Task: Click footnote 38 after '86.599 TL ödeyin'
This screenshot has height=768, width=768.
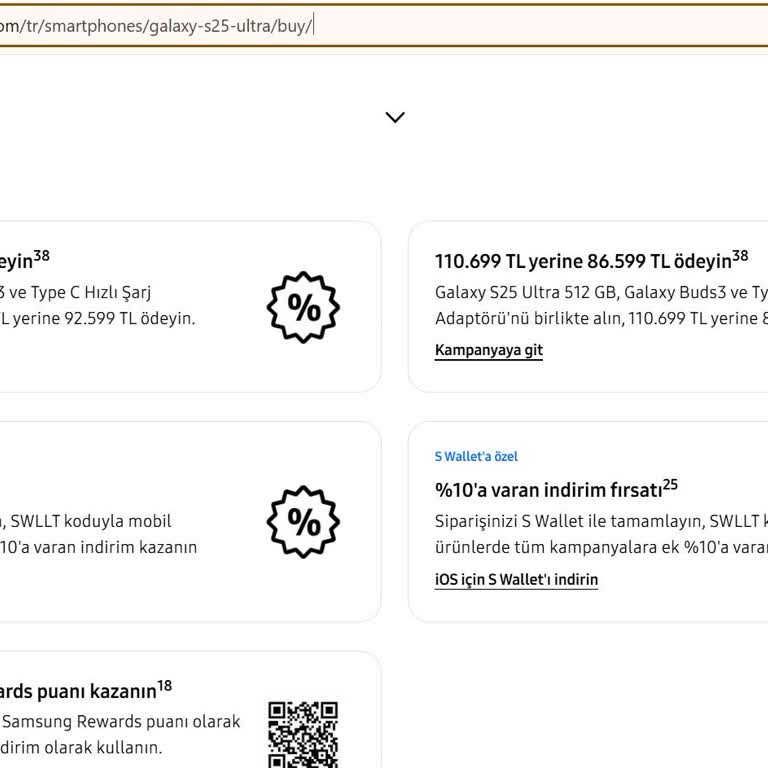Action: (740, 256)
